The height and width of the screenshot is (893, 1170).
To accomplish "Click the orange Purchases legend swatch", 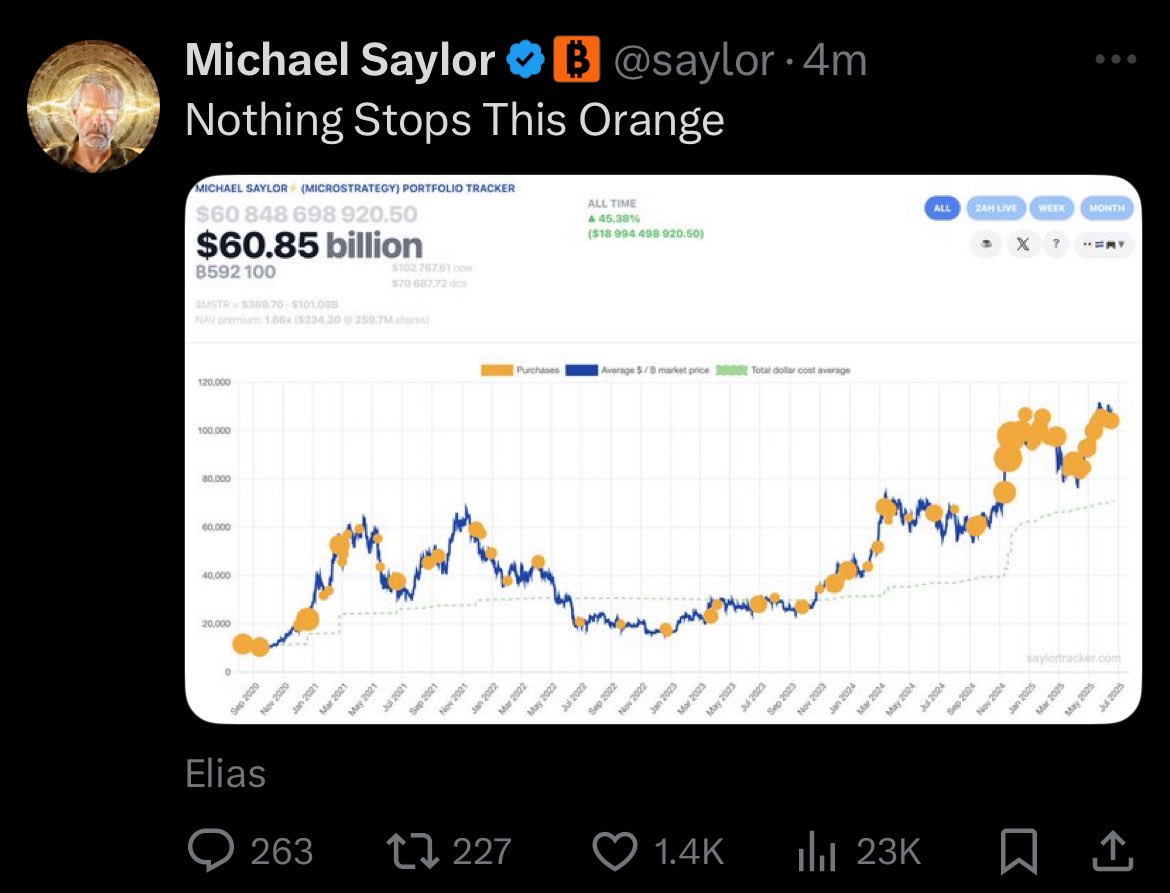I will [x=497, y=370].
